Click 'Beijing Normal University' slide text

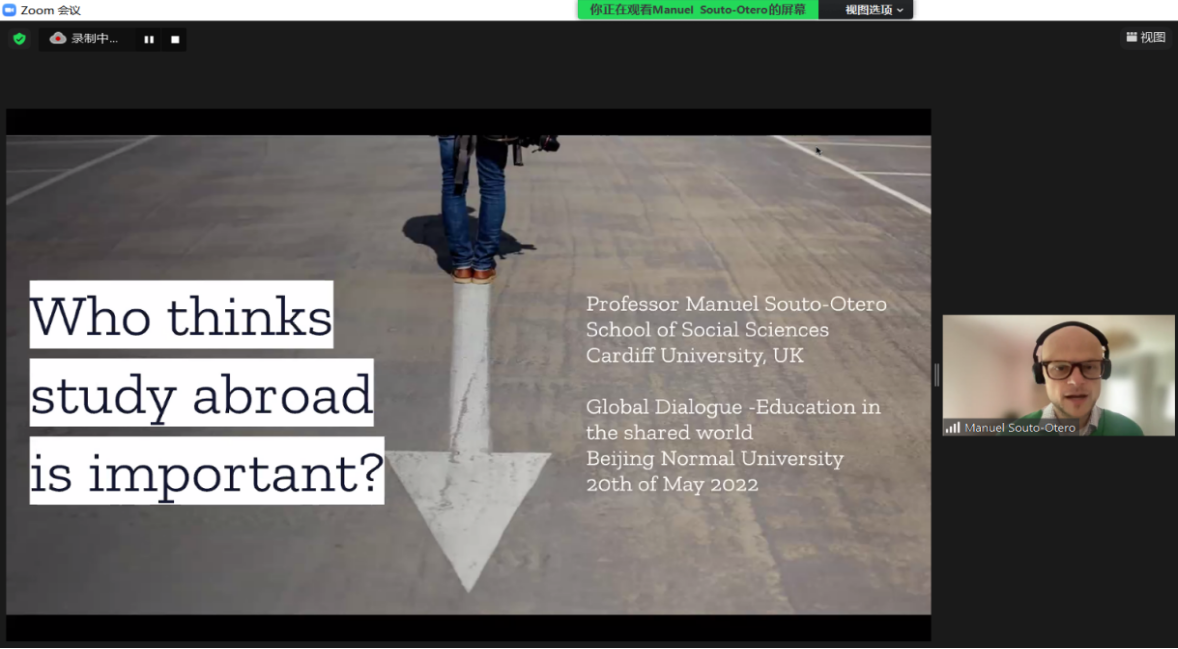click(x=714, y=458)
